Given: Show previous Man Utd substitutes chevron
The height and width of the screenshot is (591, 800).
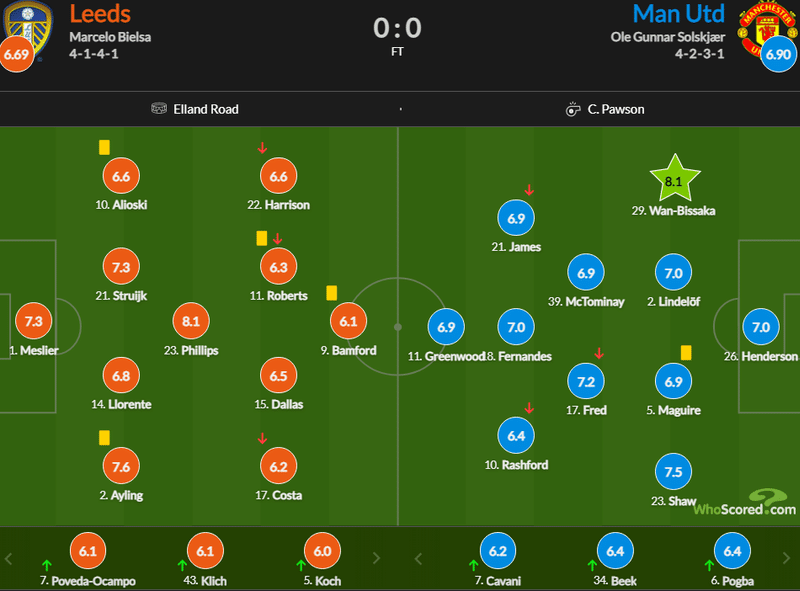Looking at the screenshot, I should [418, 558].
